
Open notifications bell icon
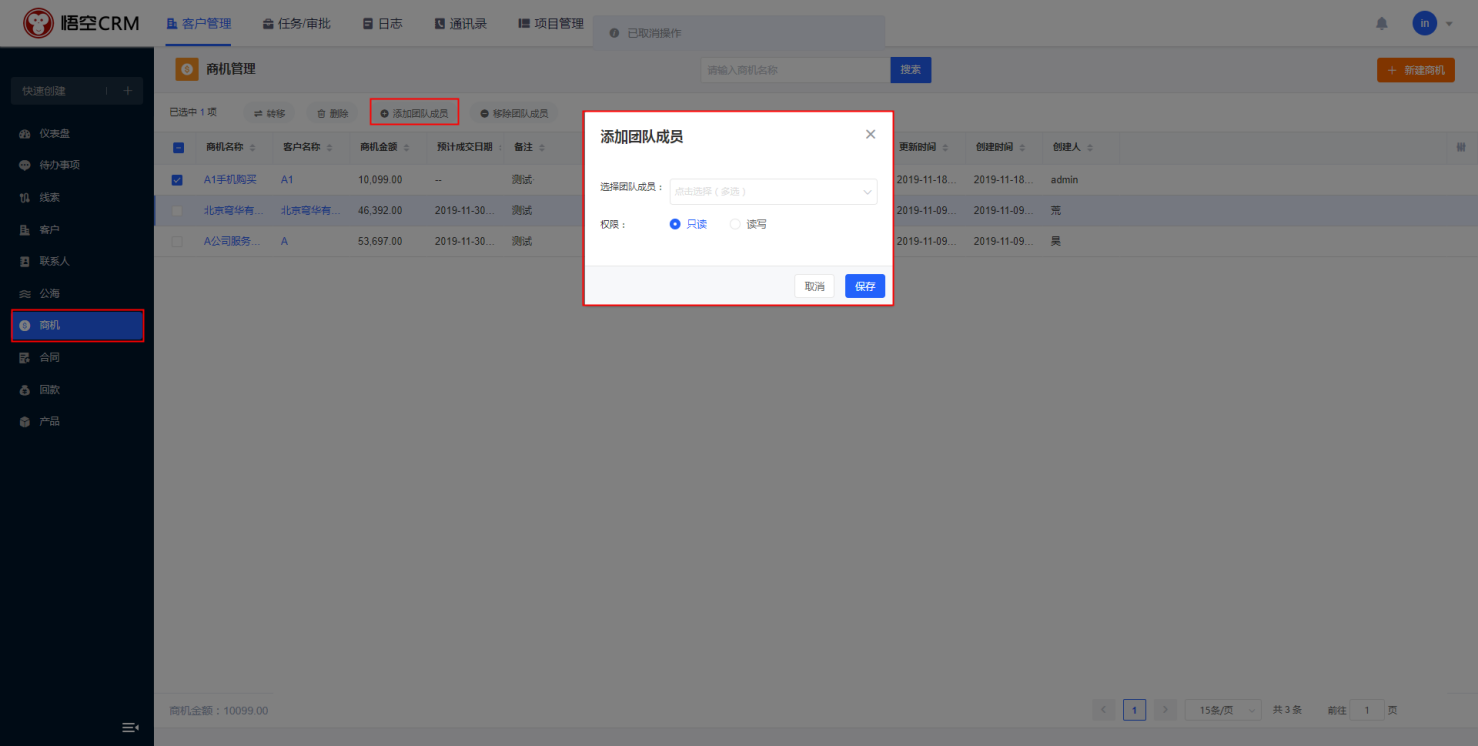(x=1382, y=23)
